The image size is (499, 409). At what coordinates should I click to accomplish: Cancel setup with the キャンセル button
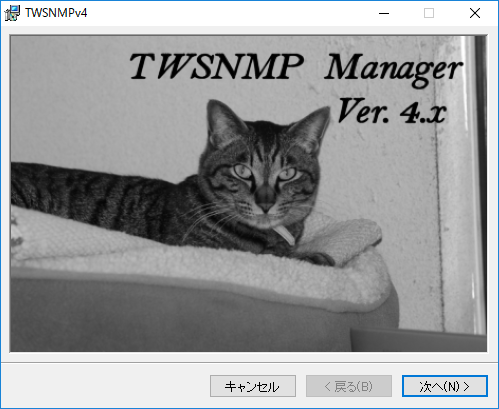pyautogui.click(x=253, y=386)
